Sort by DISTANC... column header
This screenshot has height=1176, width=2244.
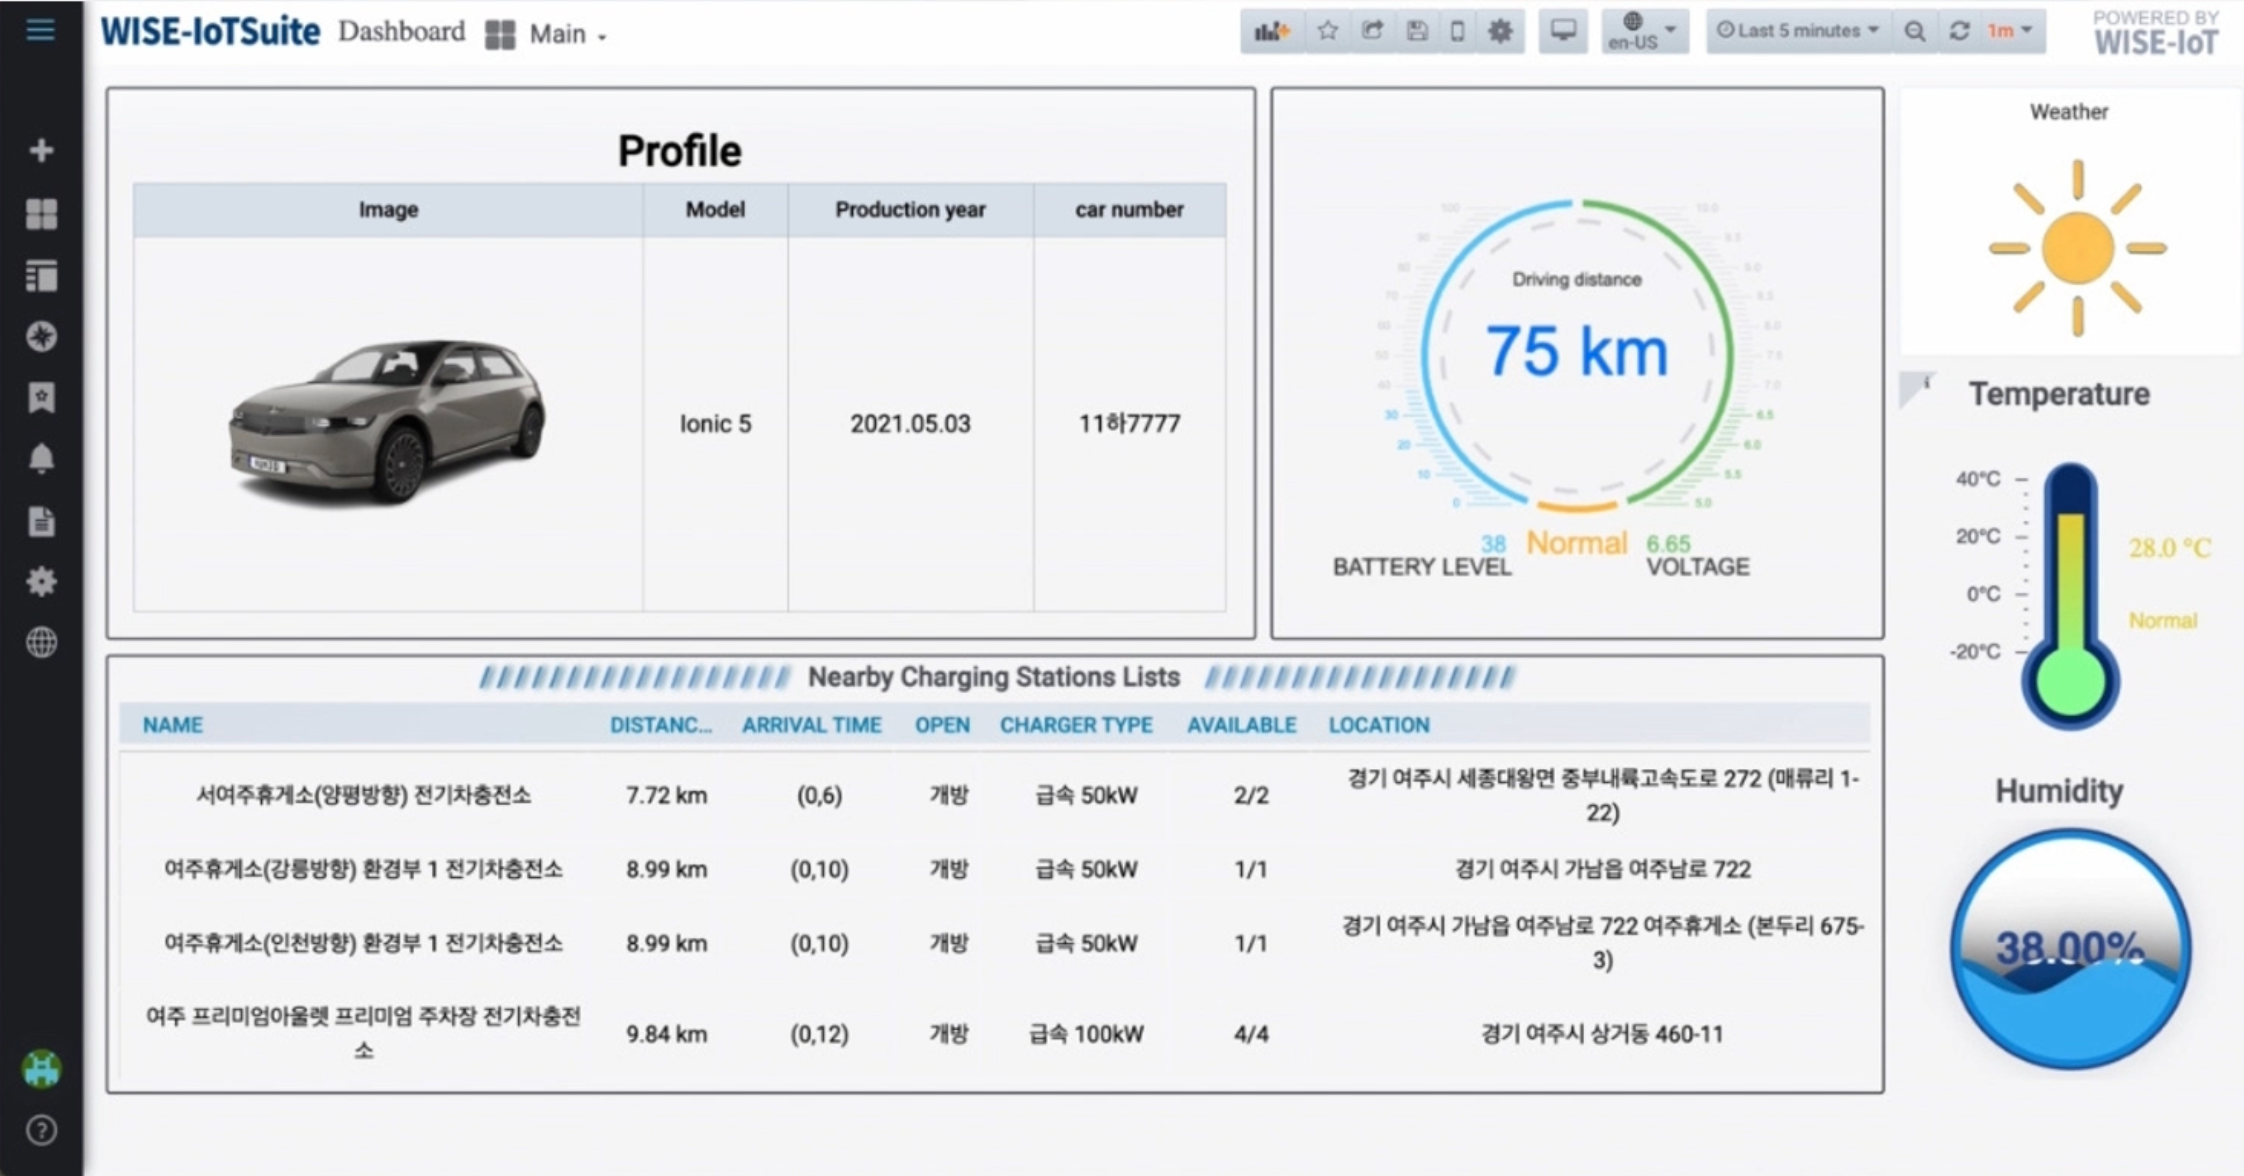660,725
